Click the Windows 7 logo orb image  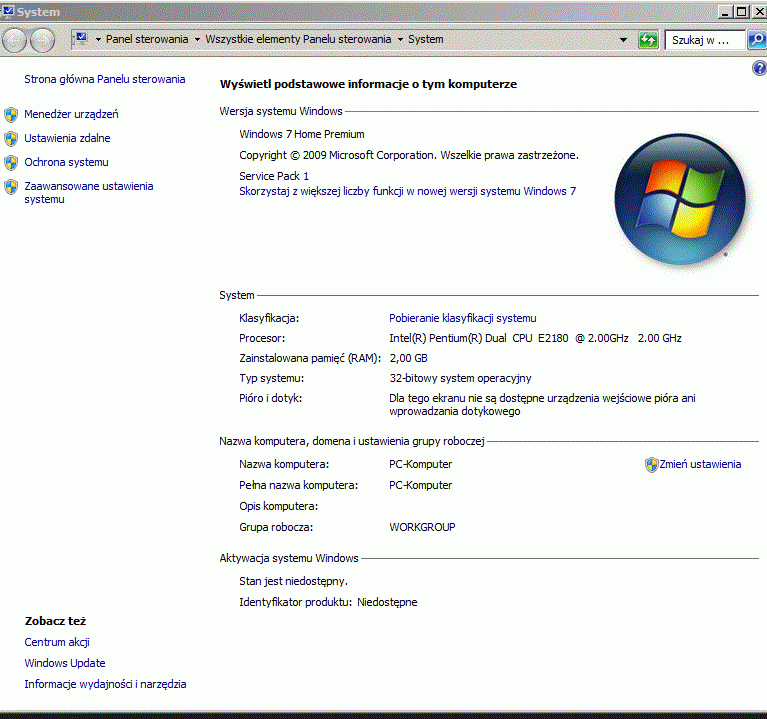pyautogui.click(x=680, y=200)
